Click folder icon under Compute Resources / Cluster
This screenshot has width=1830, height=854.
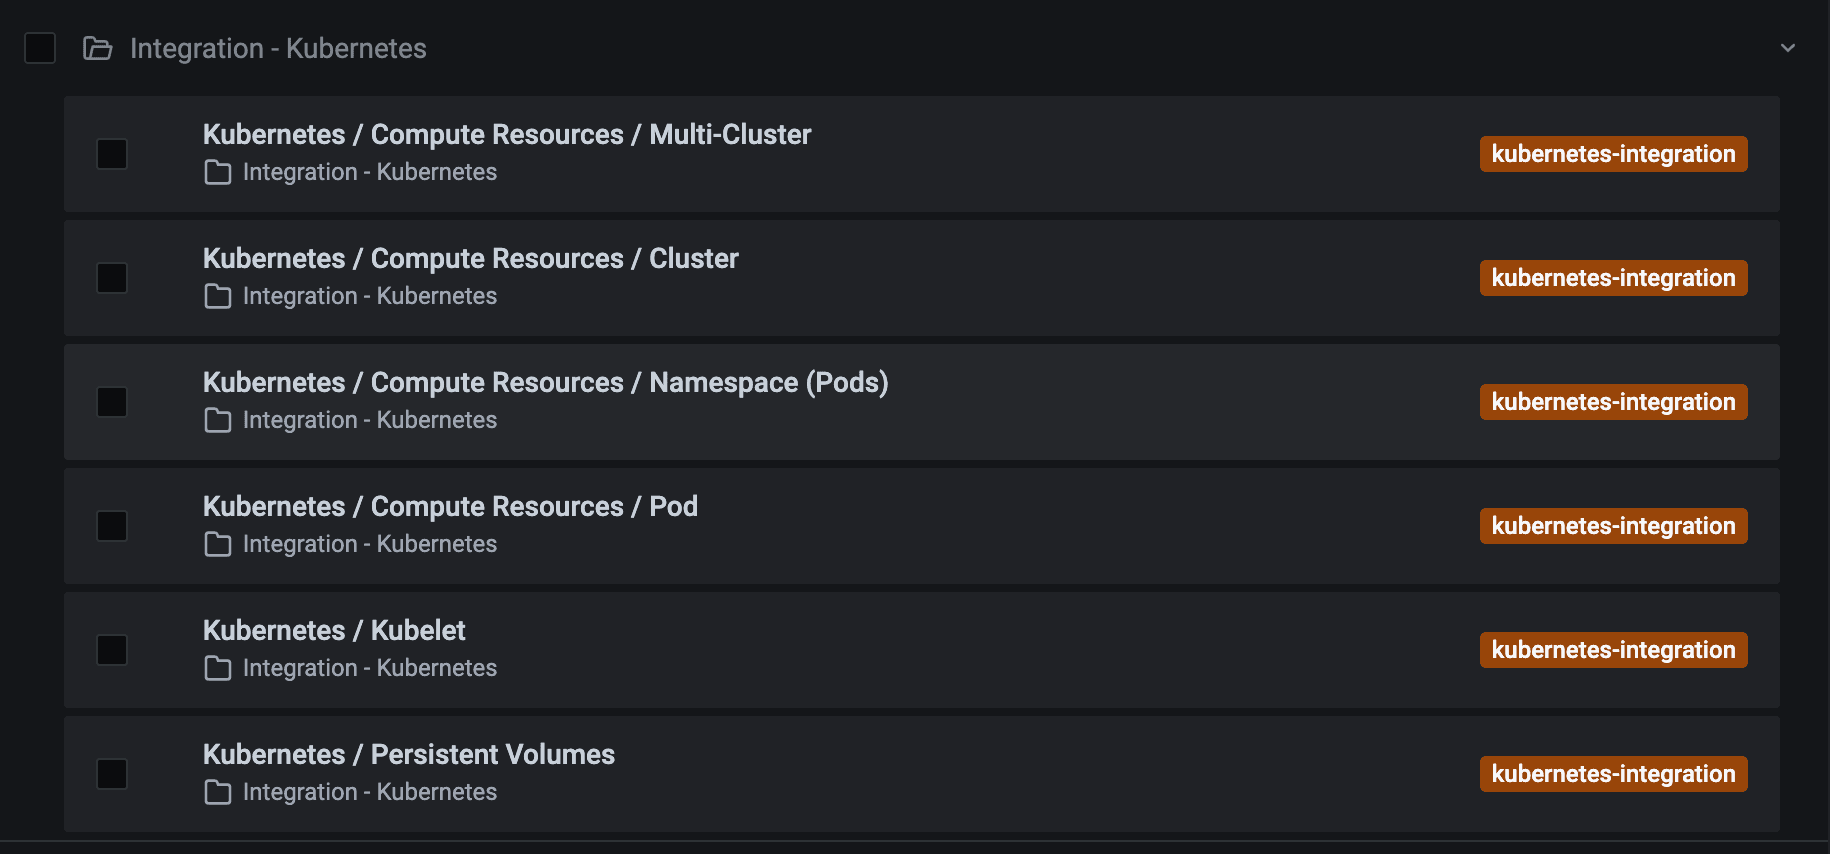click(x=217, y=297)
